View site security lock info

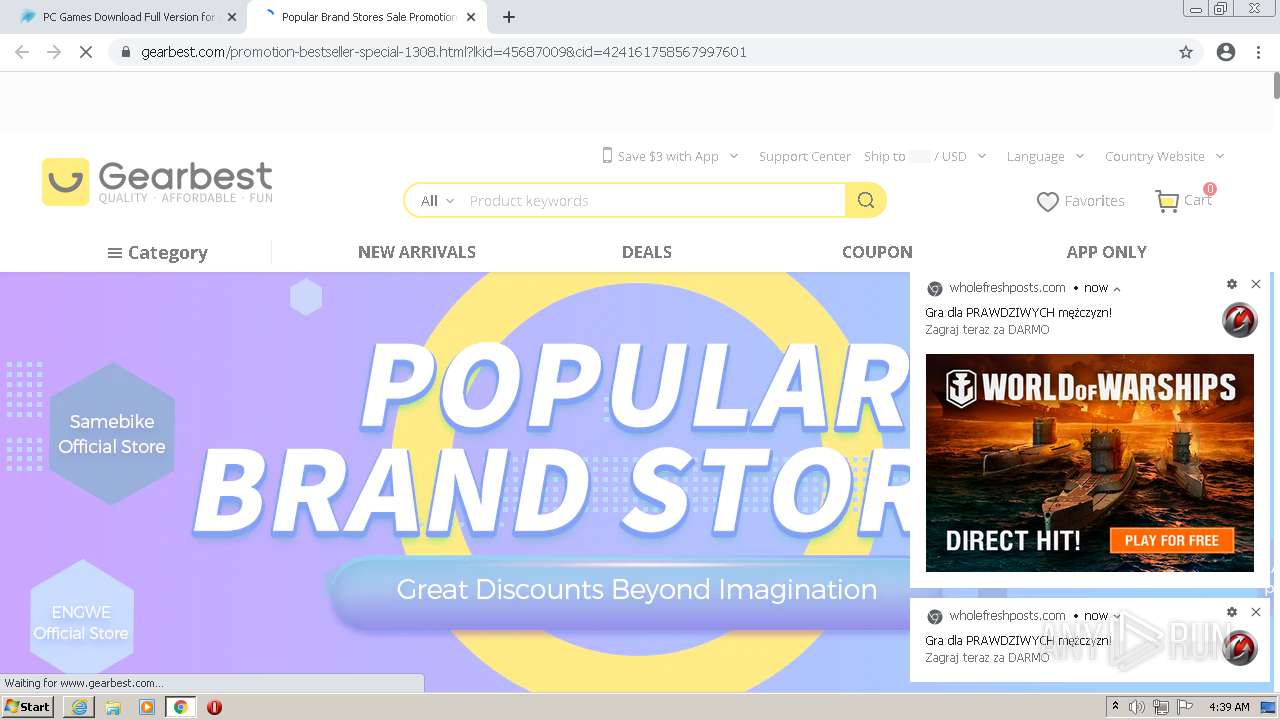pos(126,52)
